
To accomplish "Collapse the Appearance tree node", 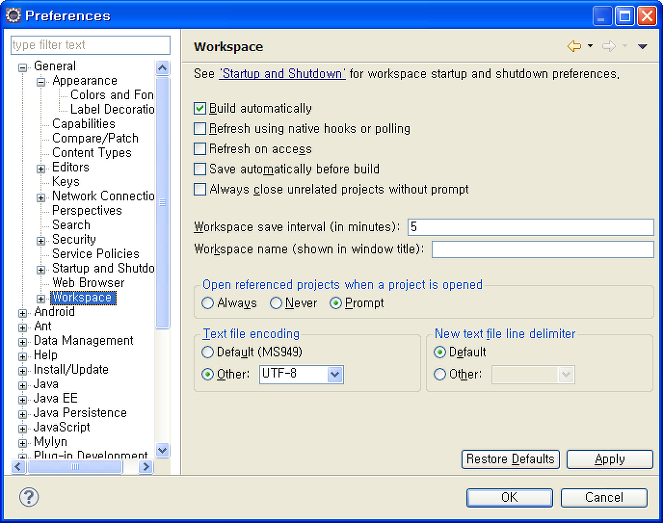I will (41, 82).
